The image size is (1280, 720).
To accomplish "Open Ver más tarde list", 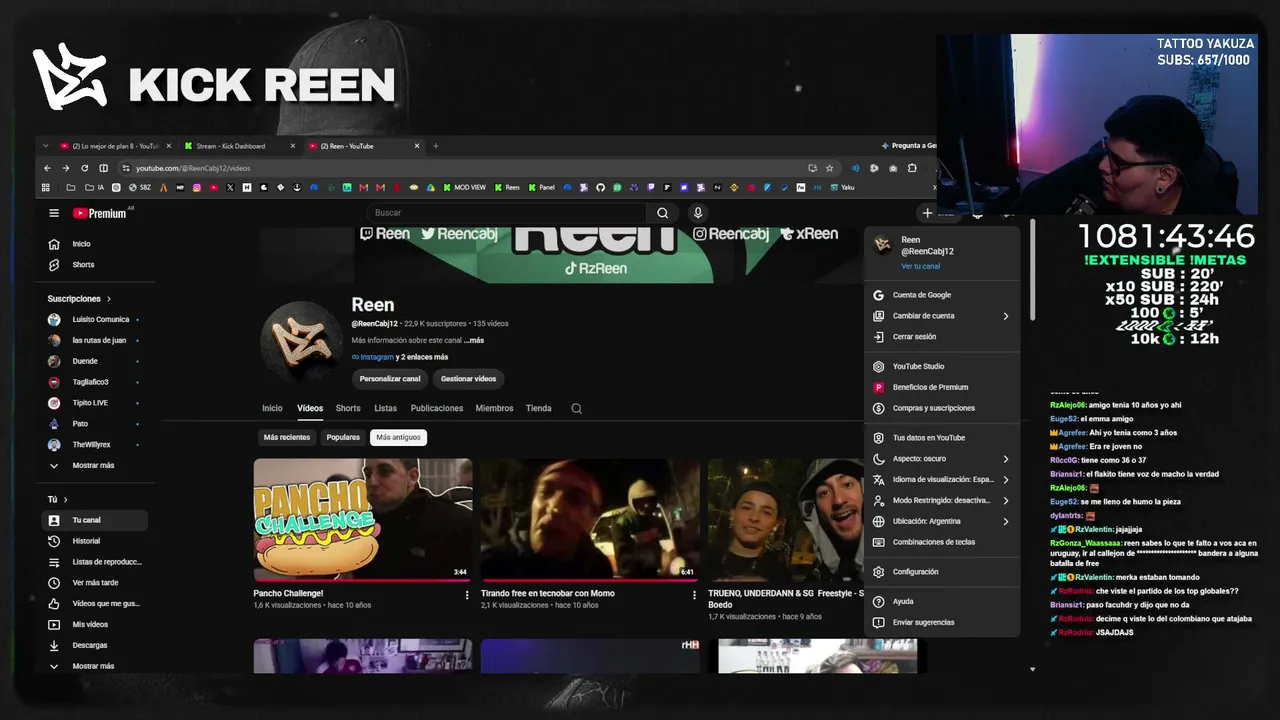I will pyautogui.click(x=95, y=583).
